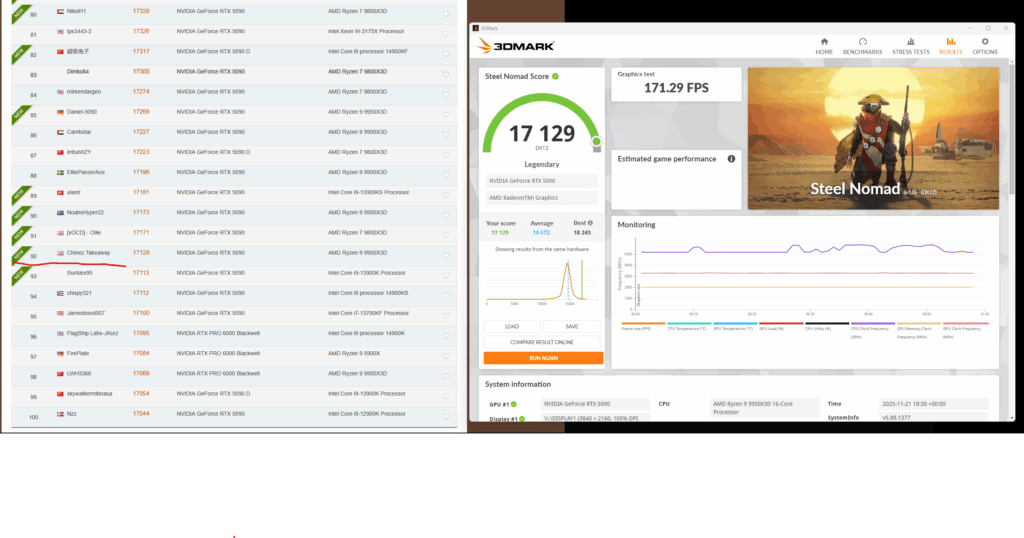The image size is (1024, 538).
Task: Click the flag beside Daniel-5090
Action: [60, 112]
